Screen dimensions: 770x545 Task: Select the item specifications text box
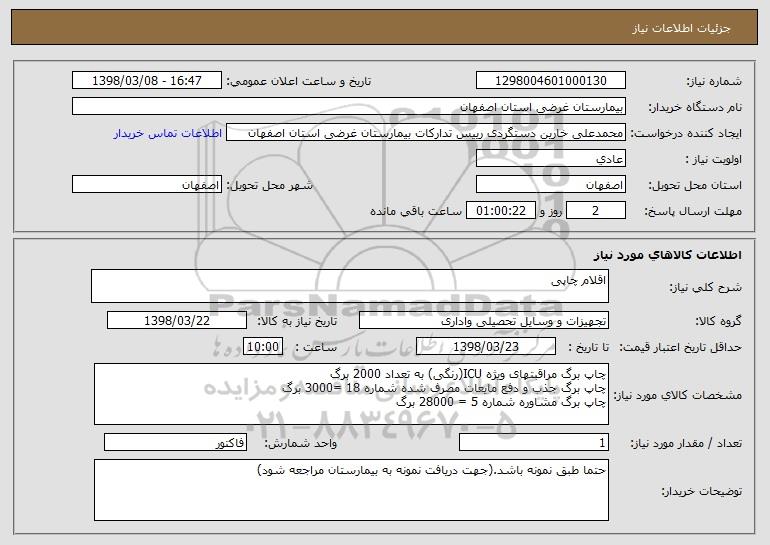click(351, 394)
